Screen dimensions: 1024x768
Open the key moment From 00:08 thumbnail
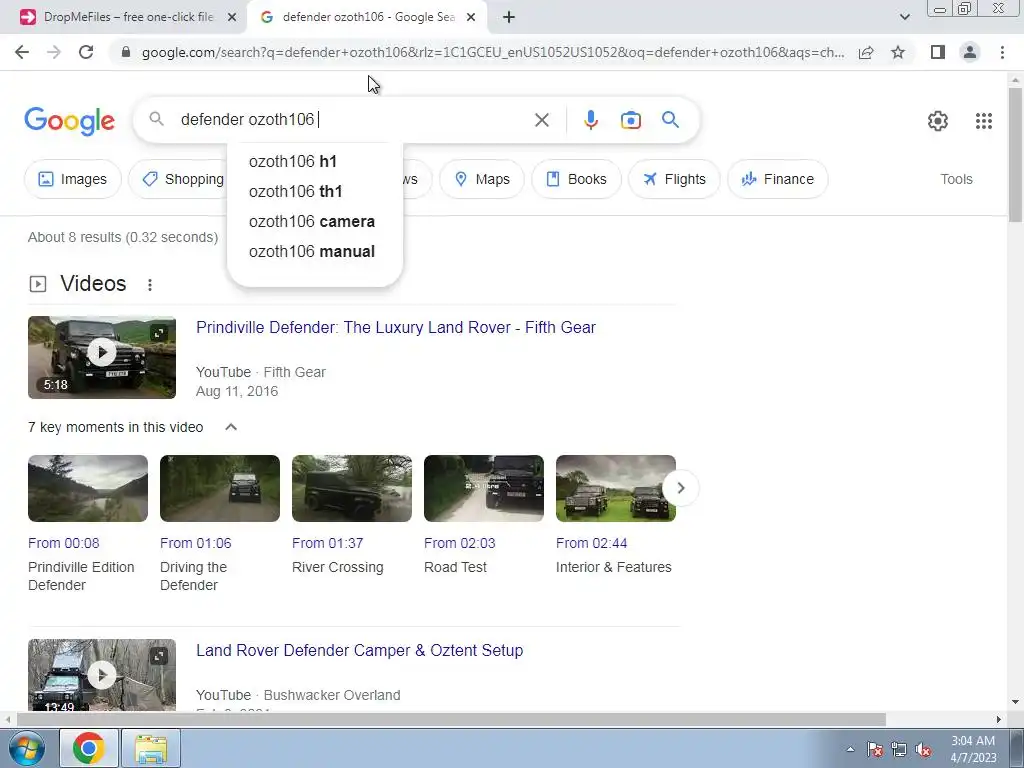[88, 488]
